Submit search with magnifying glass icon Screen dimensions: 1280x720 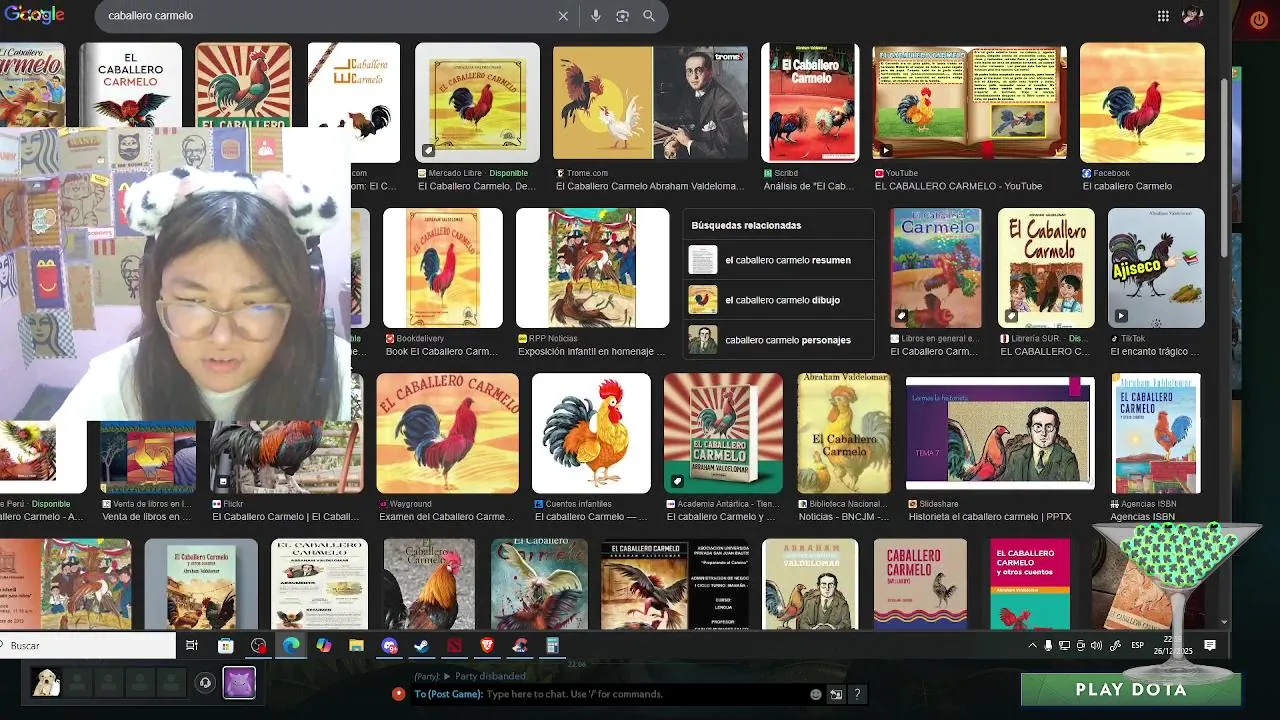pos(649,16)
